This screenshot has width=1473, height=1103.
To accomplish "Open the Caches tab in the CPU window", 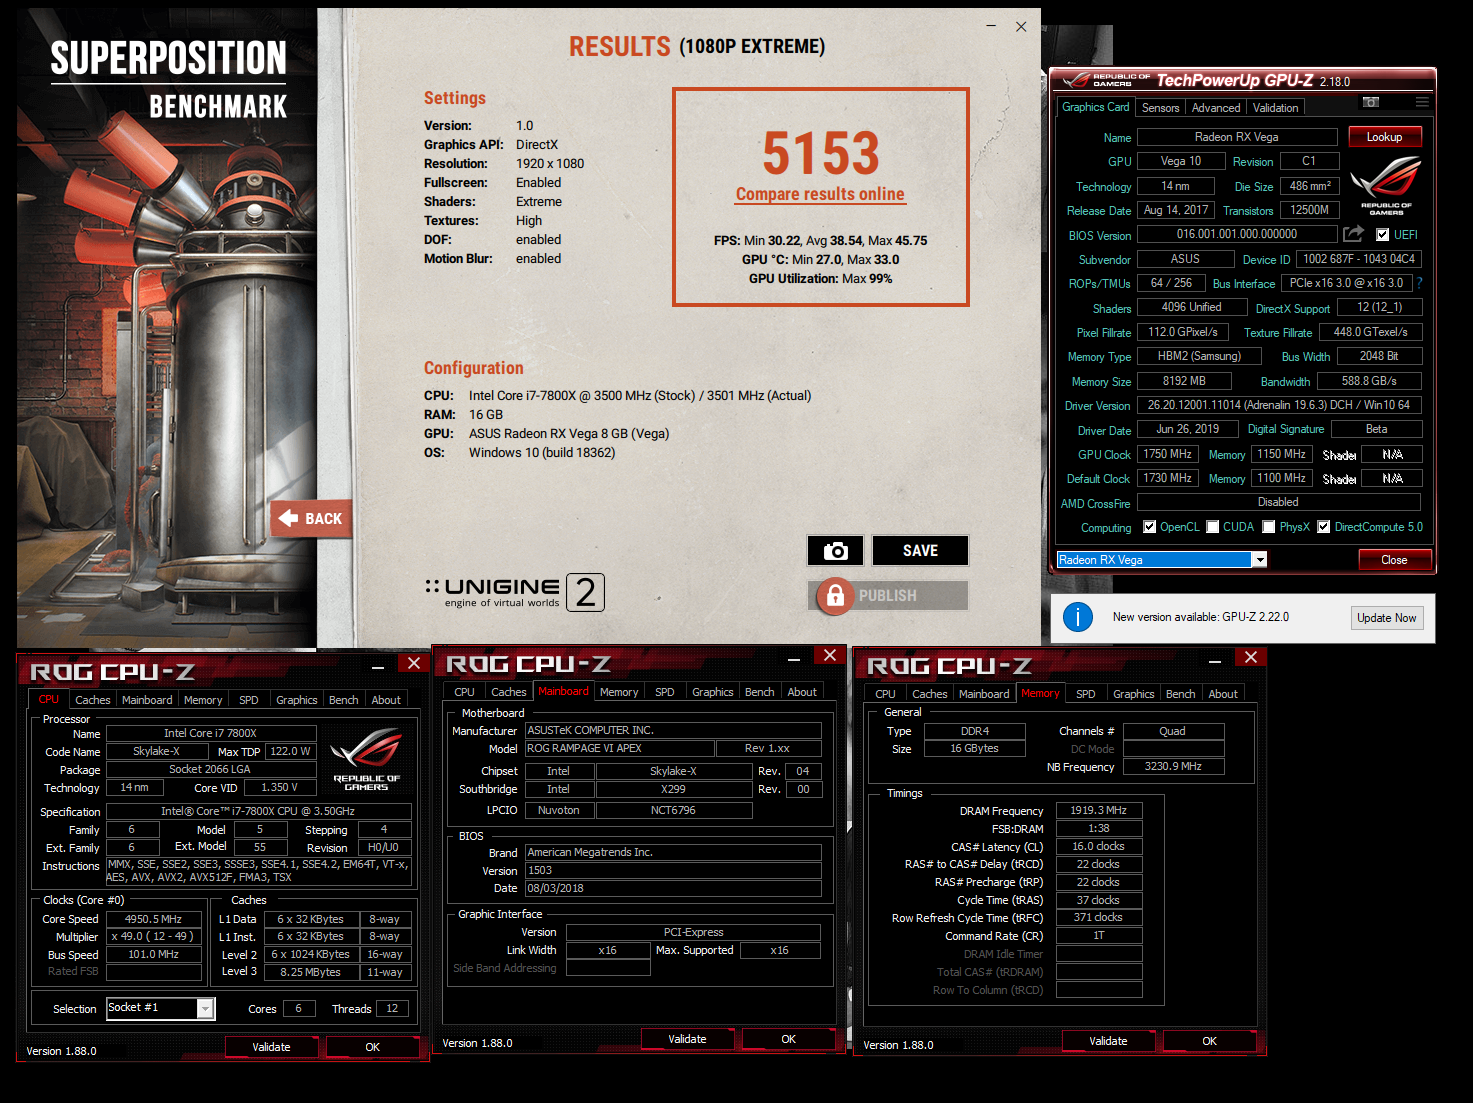I will tap(93, 700).
